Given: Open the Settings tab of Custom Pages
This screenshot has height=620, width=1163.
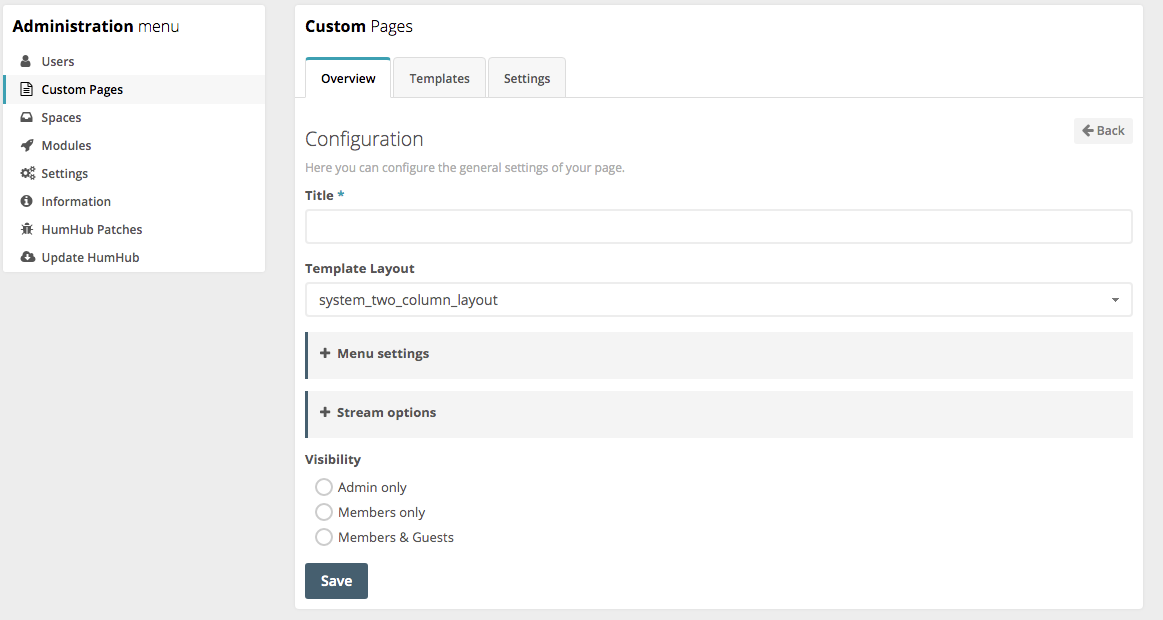Looking at the screenshot, I should point(526,77).
